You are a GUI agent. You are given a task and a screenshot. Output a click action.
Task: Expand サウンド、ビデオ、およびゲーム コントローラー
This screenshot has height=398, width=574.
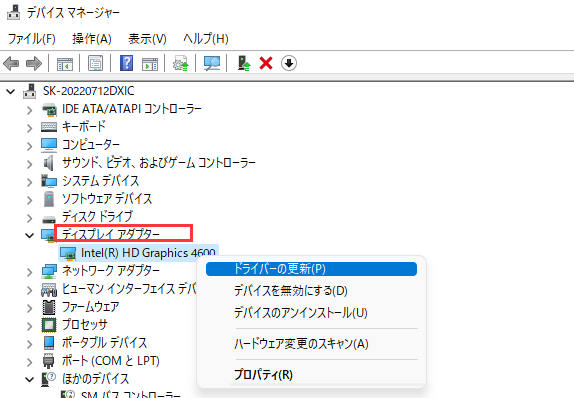point(30,163)
